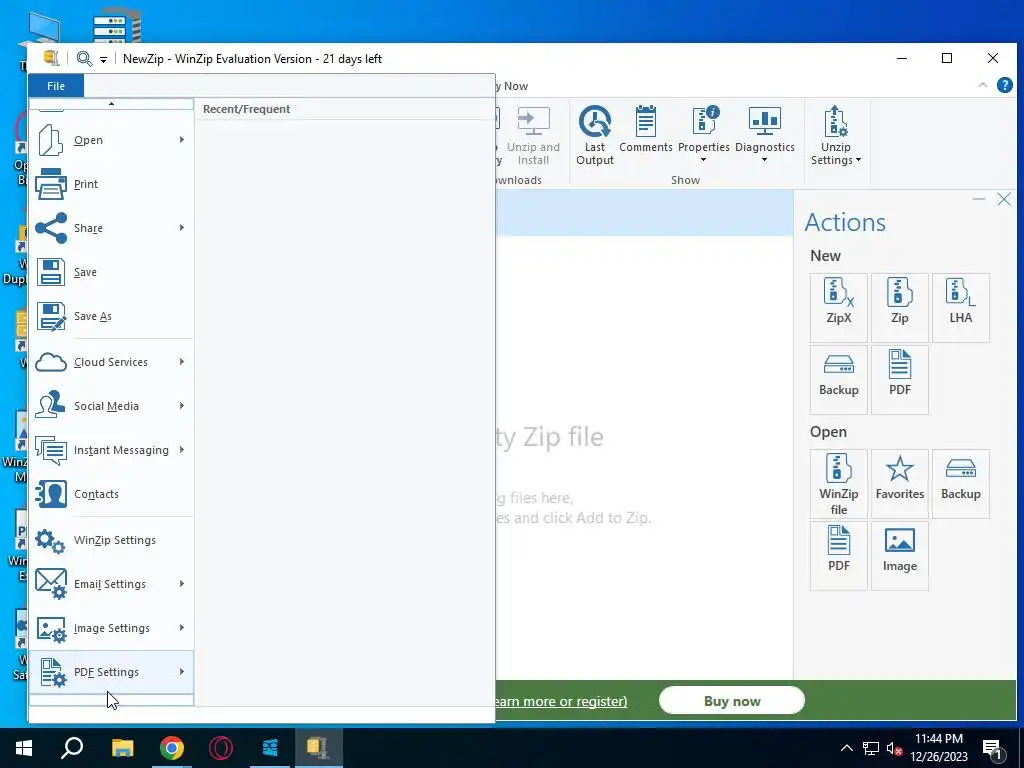1024x768 pixels.
Task: Click the Image Settings icon
Action: 50,628
